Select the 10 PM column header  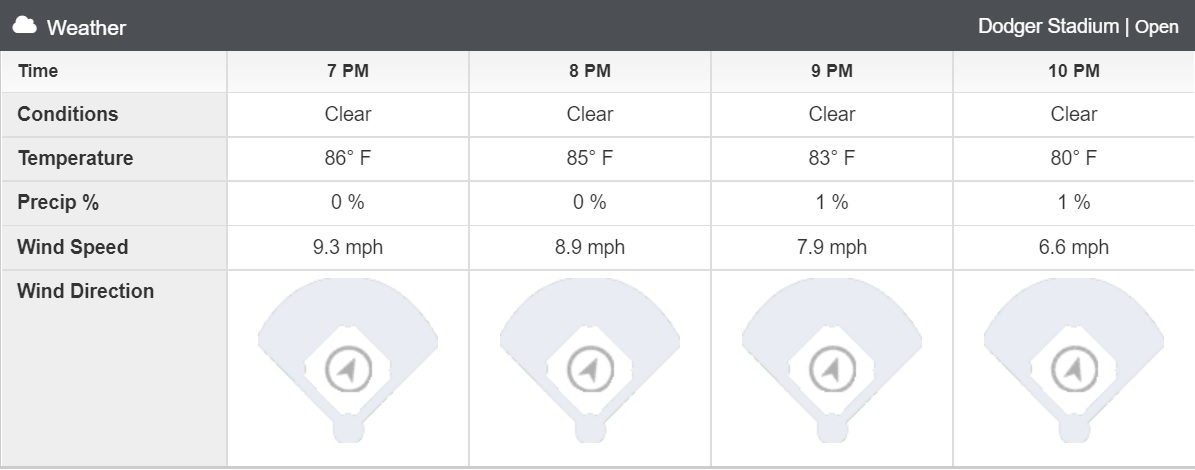pos(1074,72)
